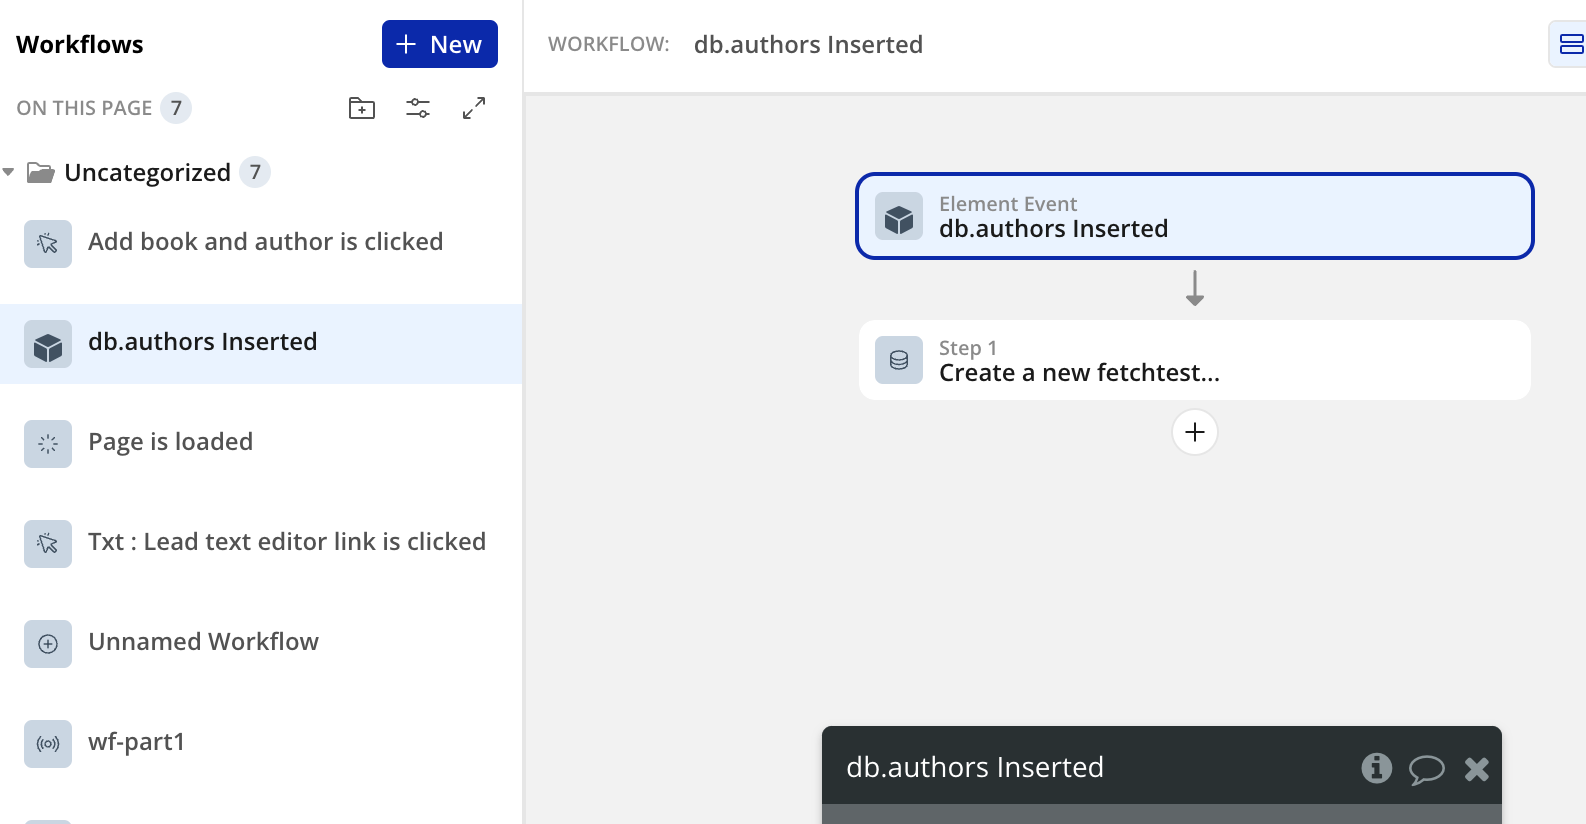
Task: Click the database icon in Step 1 card
Action: click(899, 360)
